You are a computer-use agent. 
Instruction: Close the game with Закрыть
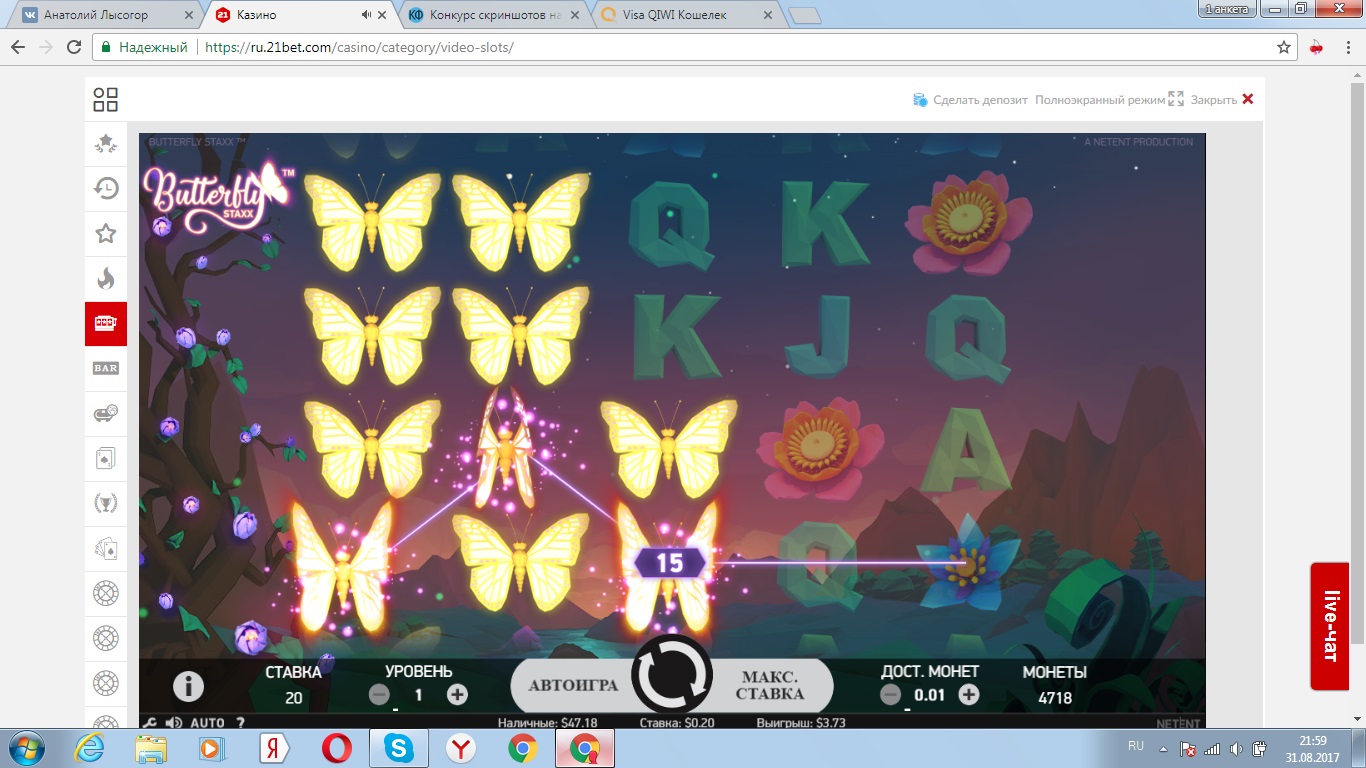click(1222, 100)
